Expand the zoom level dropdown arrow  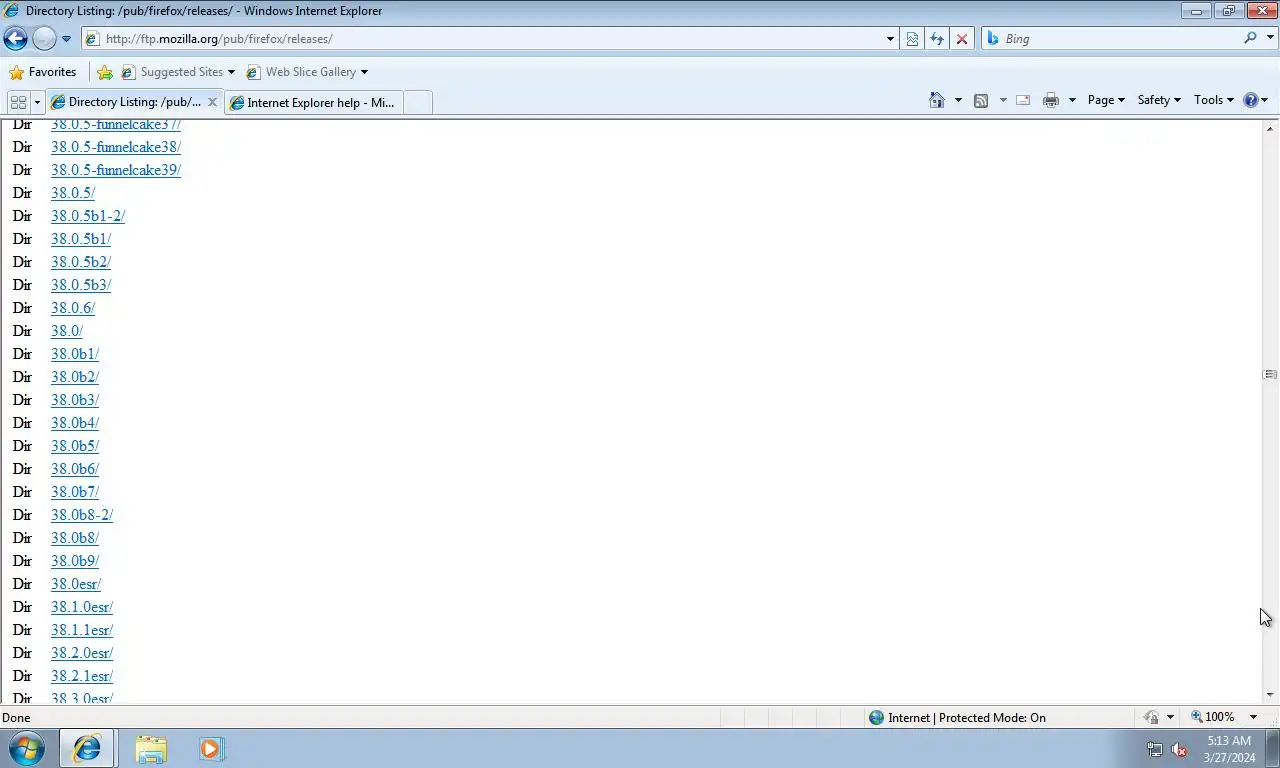pos(1253,717)
